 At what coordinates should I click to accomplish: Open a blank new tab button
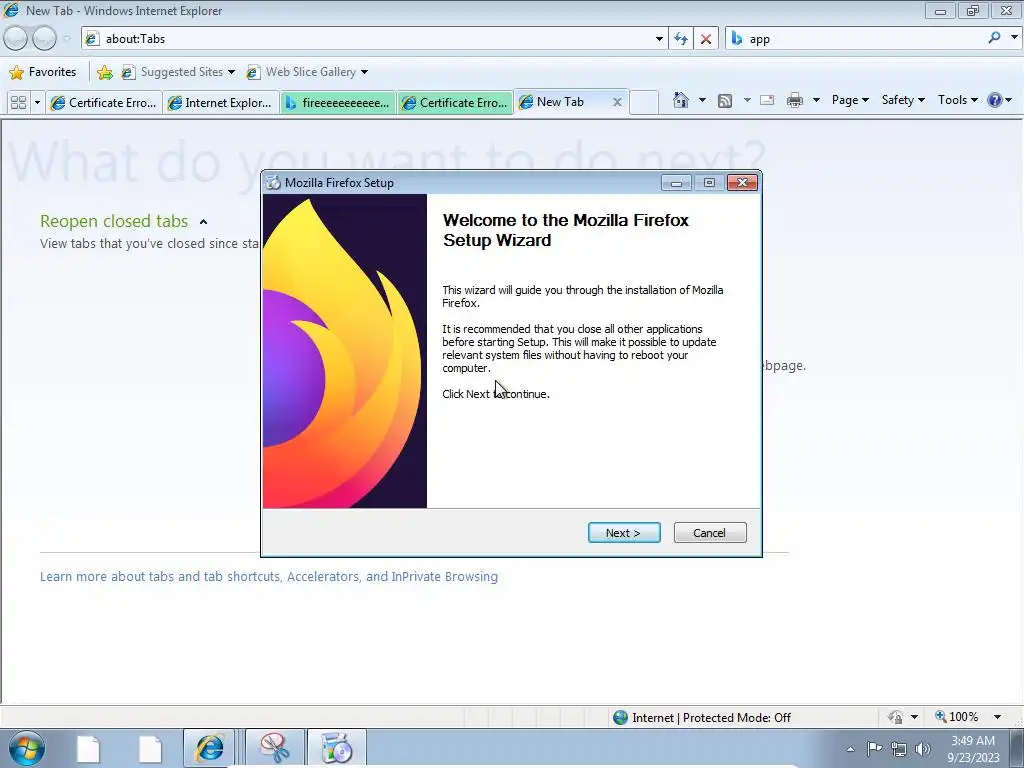644,103
